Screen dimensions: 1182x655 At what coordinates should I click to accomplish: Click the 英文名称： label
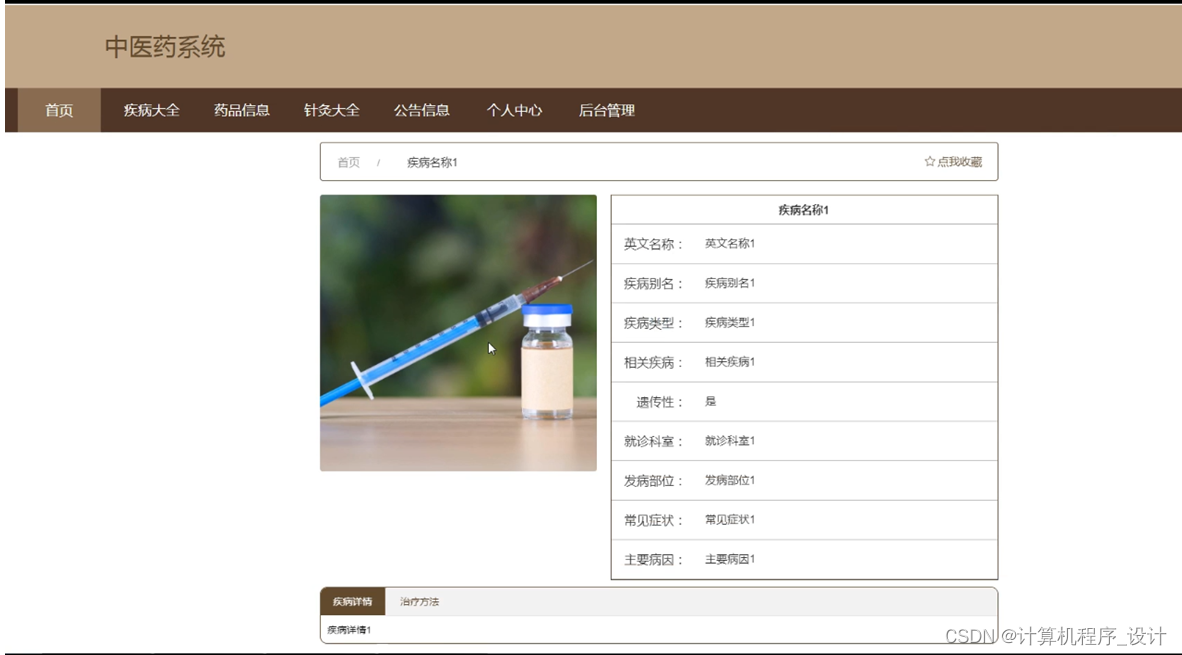click(x=654, y=244)
